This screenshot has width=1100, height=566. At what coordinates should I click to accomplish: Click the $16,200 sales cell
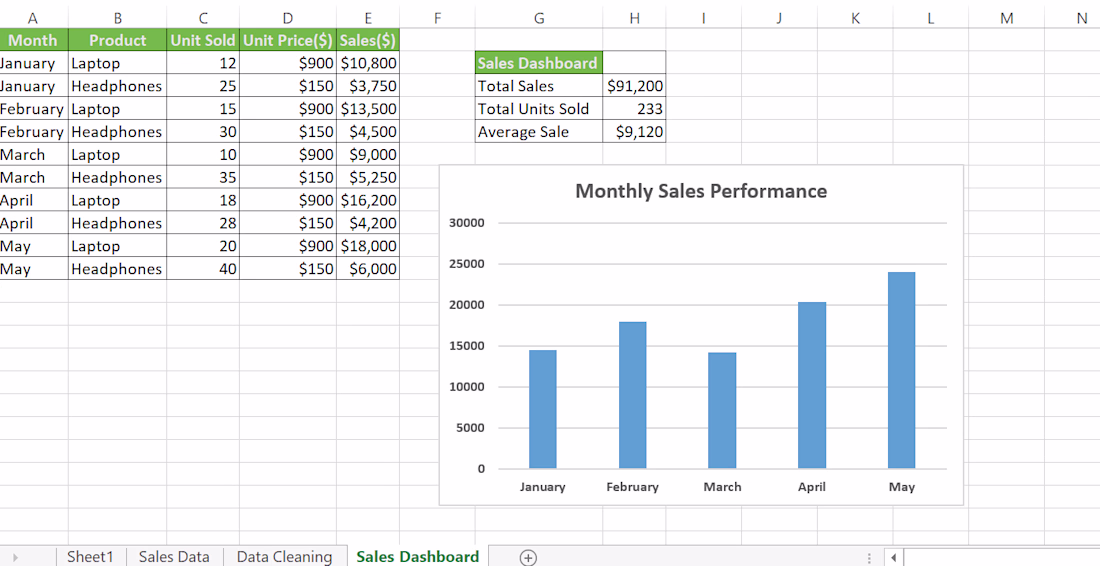(368, 200)
